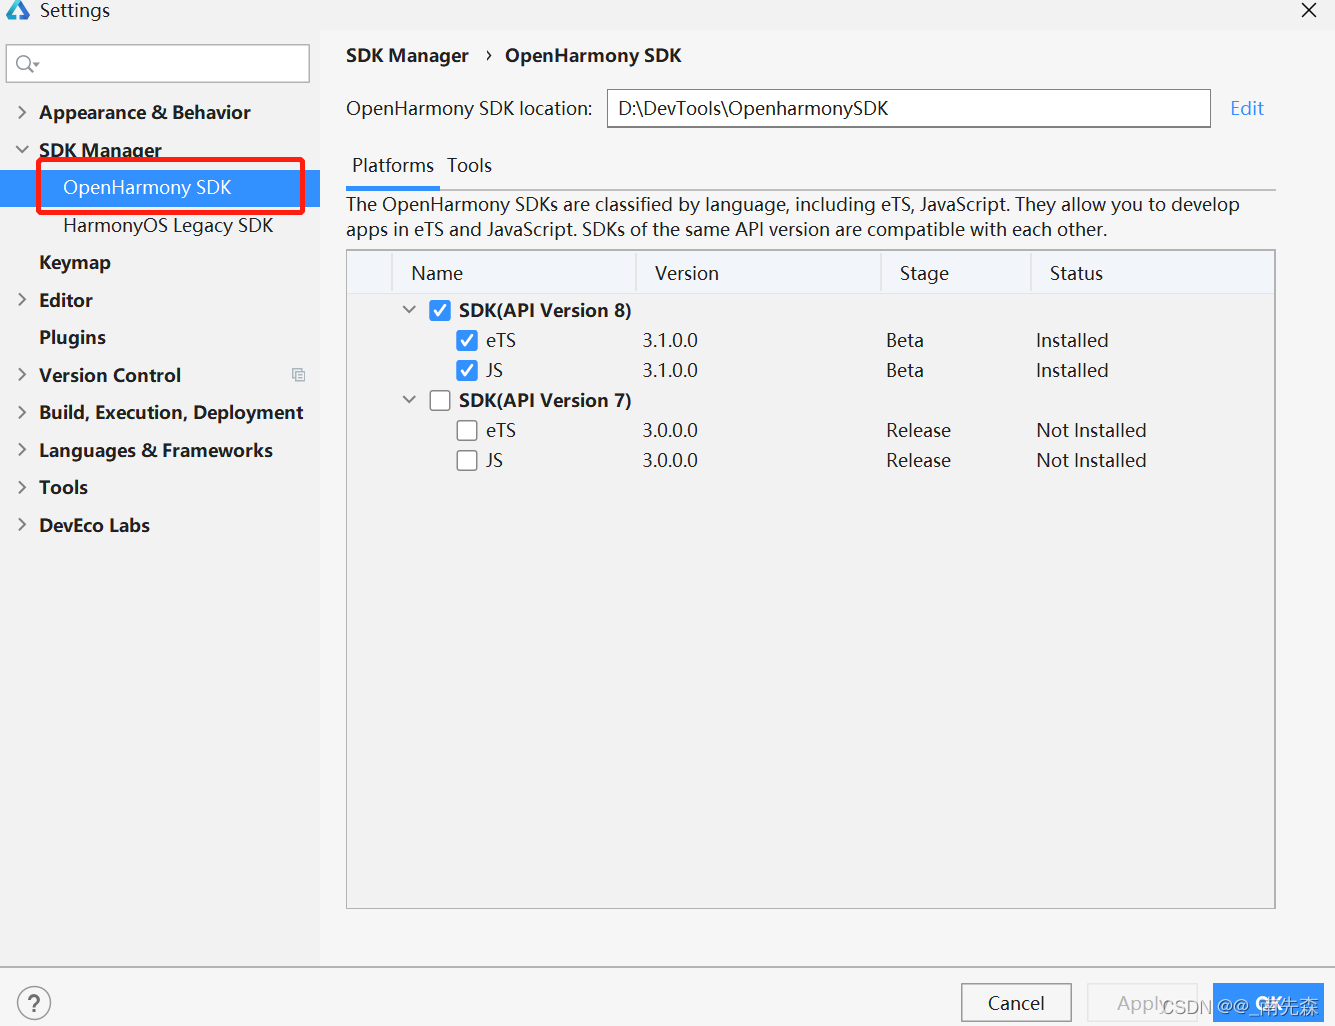Expand the DevEco Labs section
Image resolution: width=1335 pixels, height=1026 pixels.
22,525
